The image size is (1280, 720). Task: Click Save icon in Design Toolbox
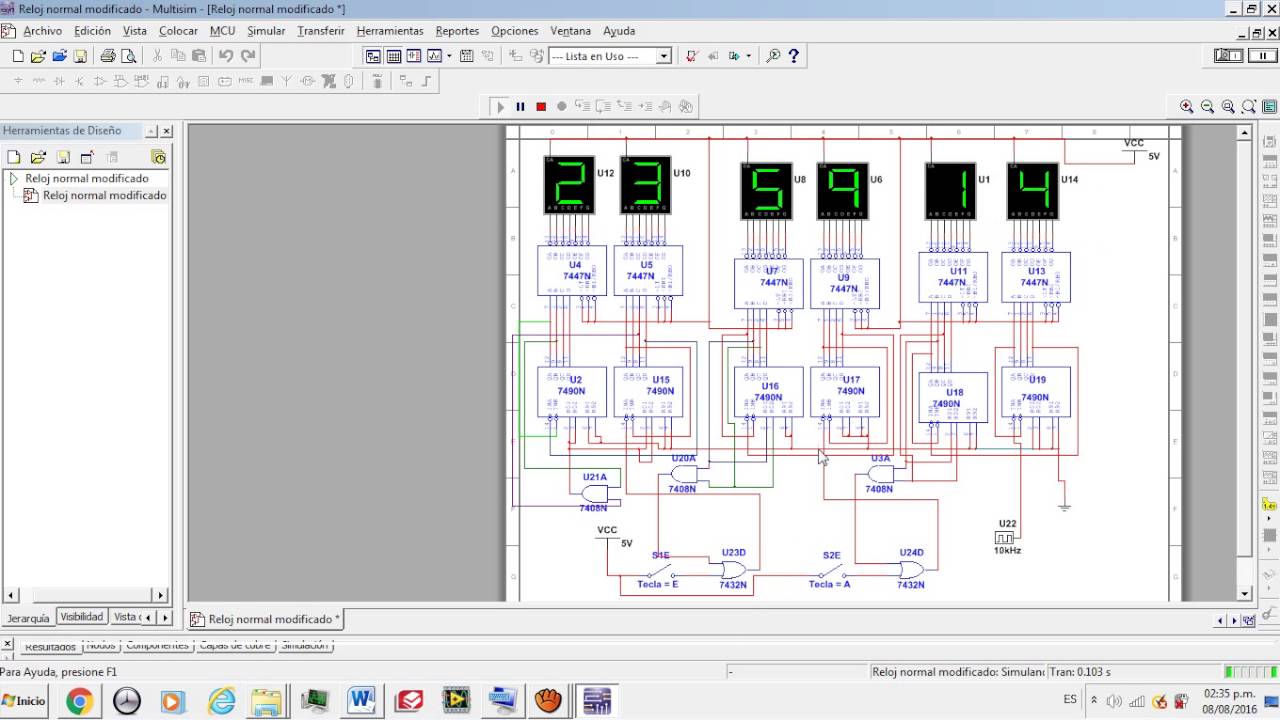[x=63, y=157]
